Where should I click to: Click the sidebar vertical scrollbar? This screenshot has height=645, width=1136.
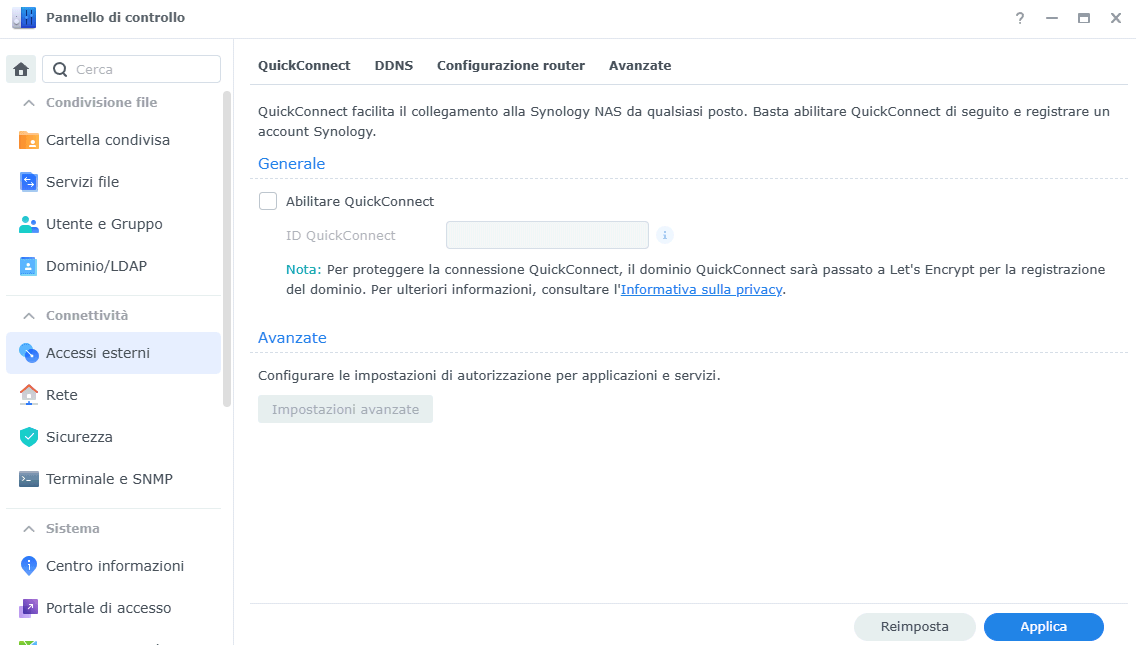click(x=227, y=249)
